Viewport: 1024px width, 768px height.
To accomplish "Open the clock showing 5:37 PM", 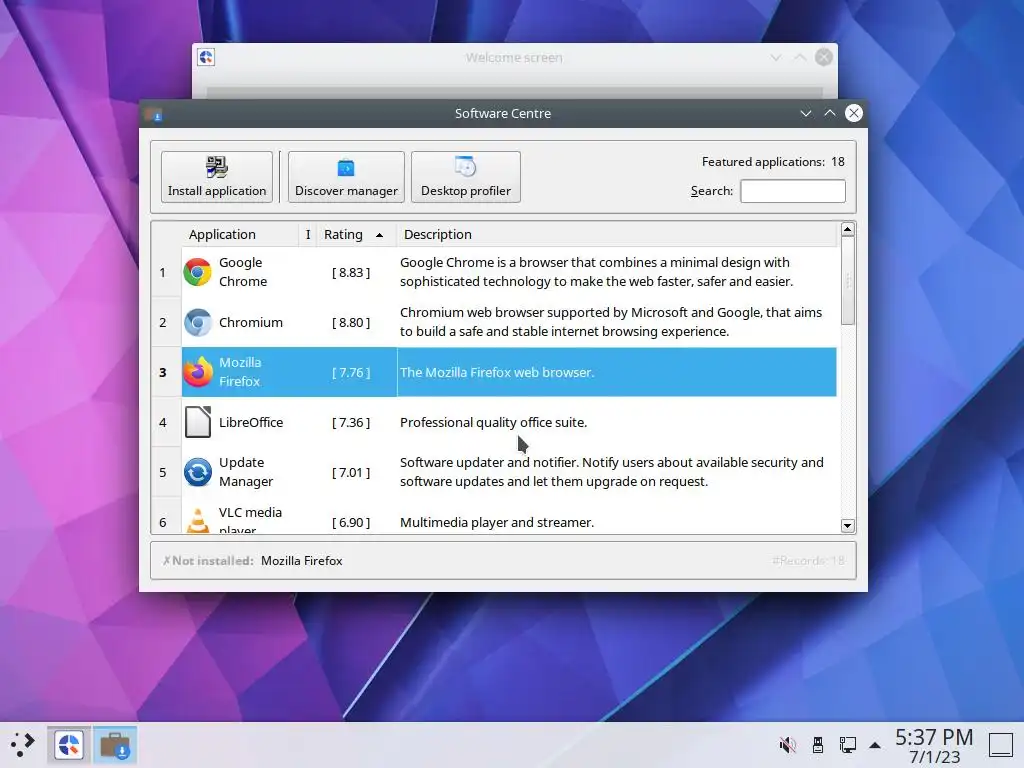I will tap(934, 746).
